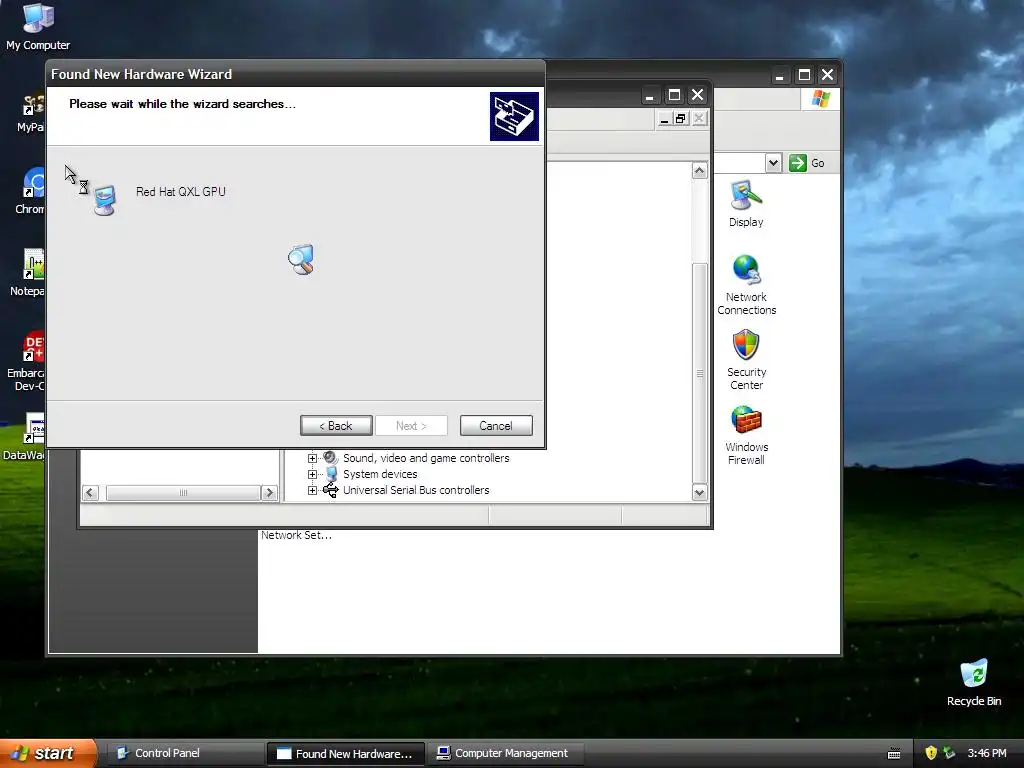Open Security Center in Control Panel
The width and height of the screenshot is (1024, 768).
(x=746, y=360)
